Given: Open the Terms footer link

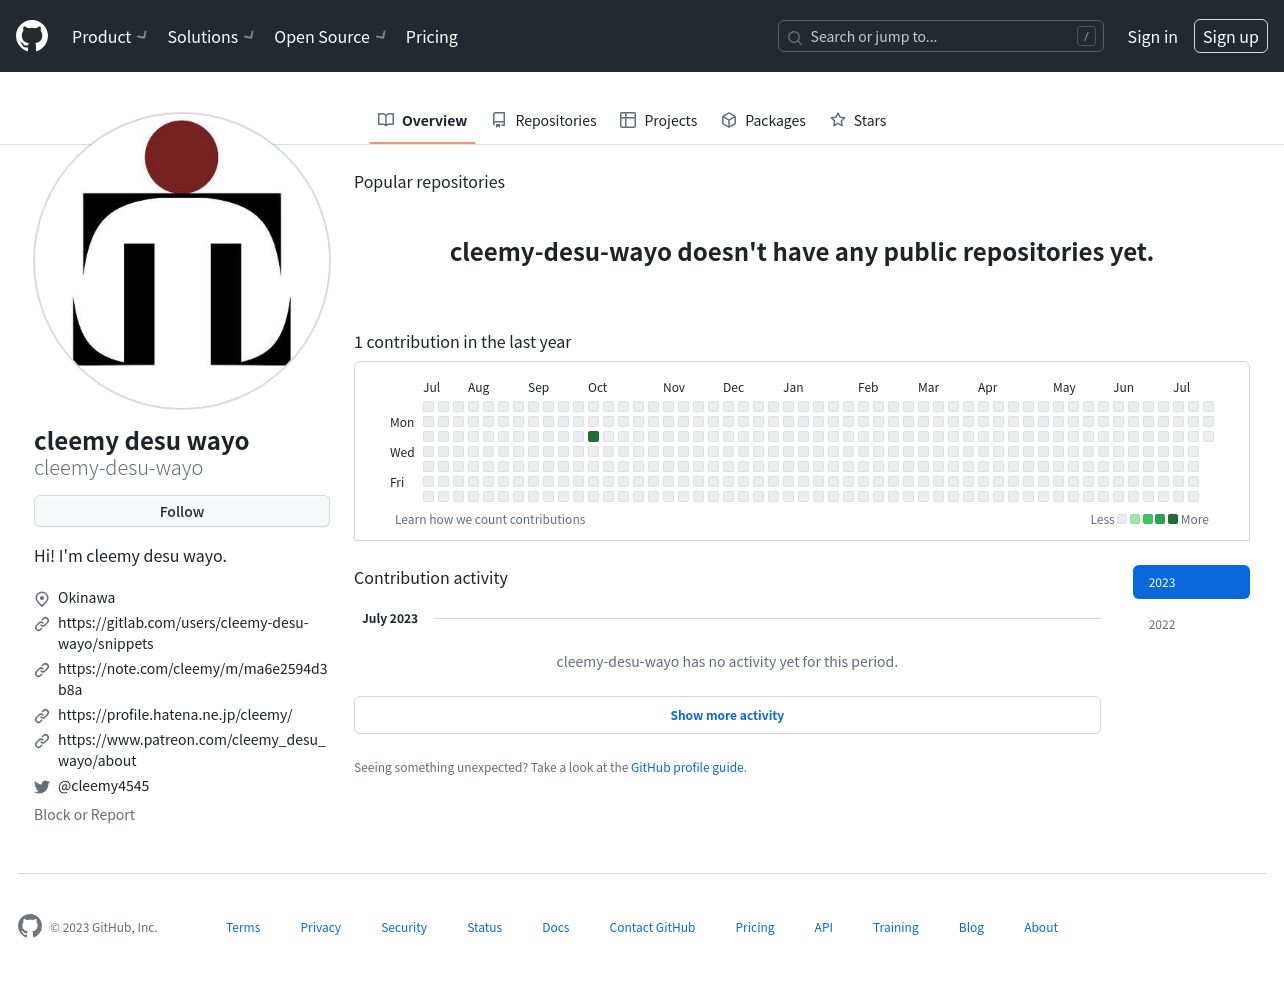Looking at the screenshot, I should point(243,928).
